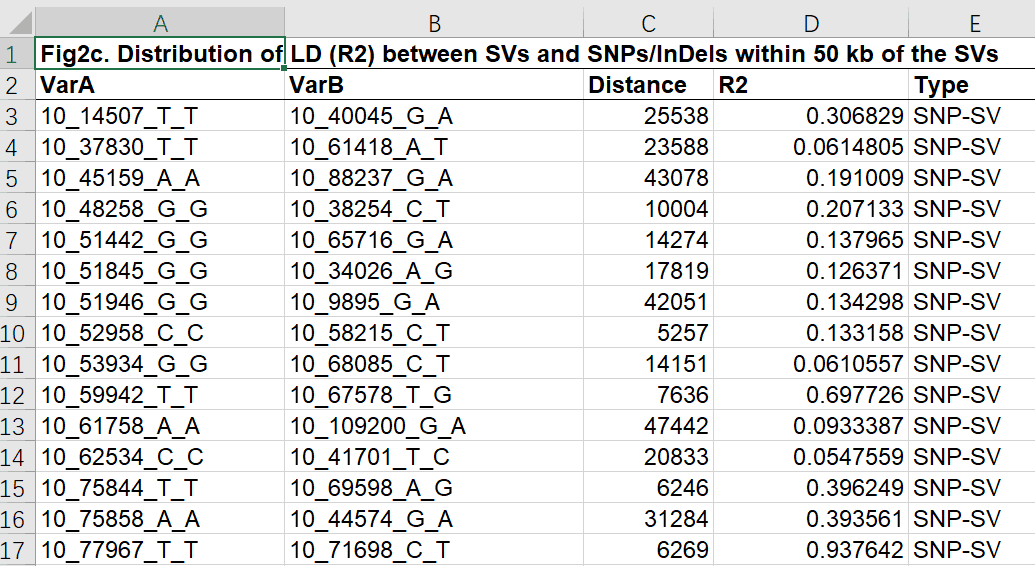The image size is (1035, 566).
Task: Select R2 value 0.393561
Action: click(811, 518)
